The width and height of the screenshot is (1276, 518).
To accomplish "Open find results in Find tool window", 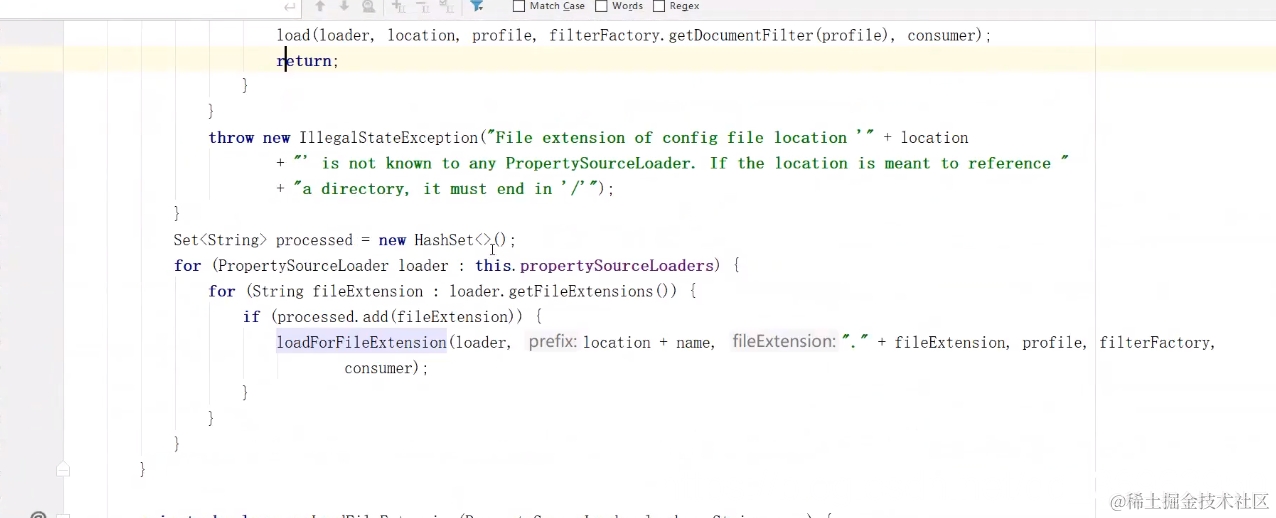I will (369, 6).
